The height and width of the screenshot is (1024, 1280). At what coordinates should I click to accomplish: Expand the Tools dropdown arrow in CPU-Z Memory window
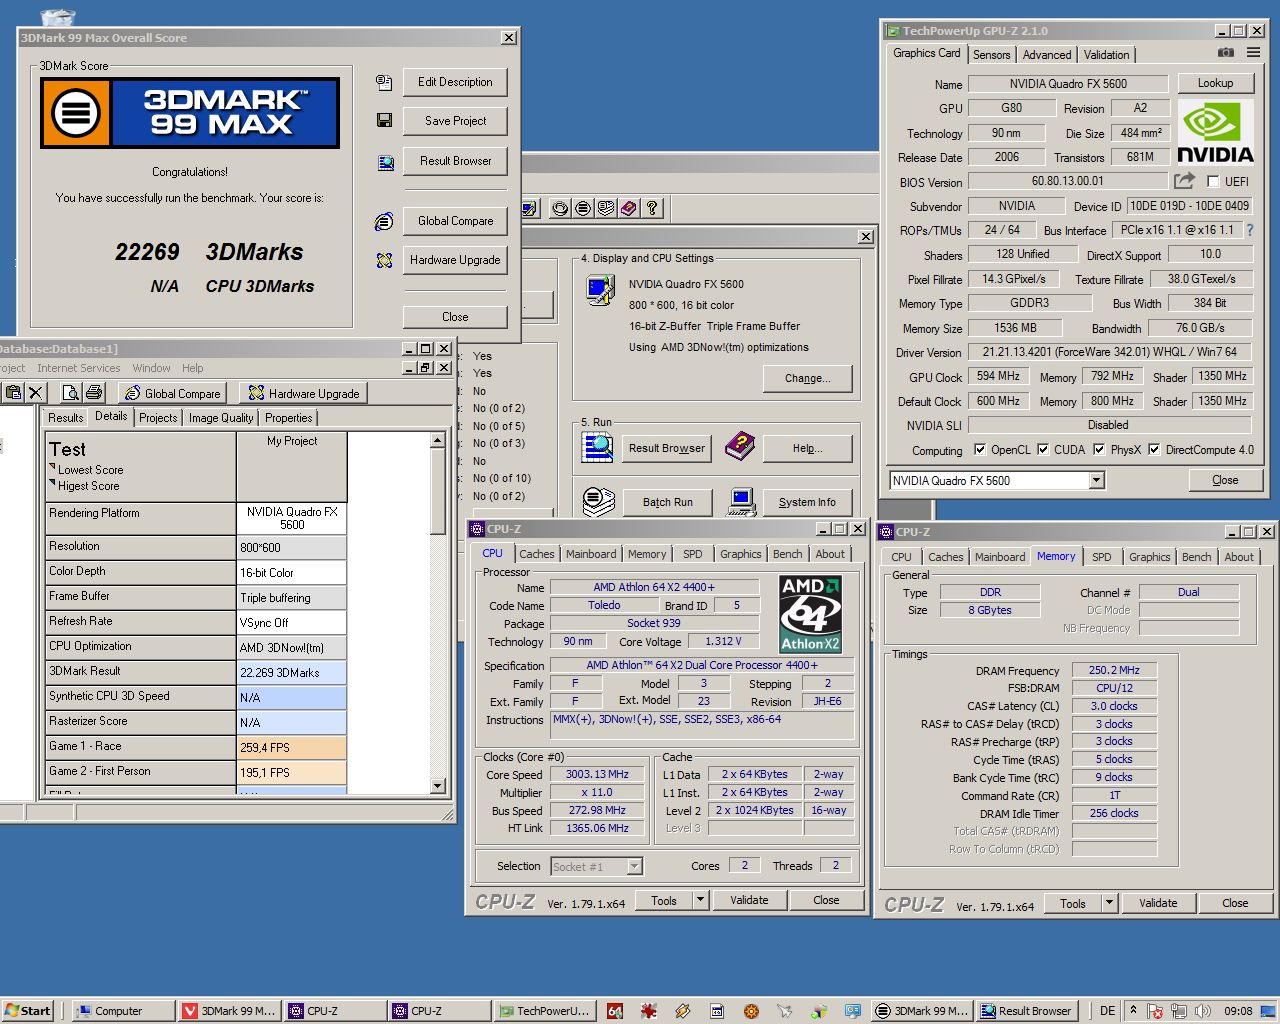1108,903
